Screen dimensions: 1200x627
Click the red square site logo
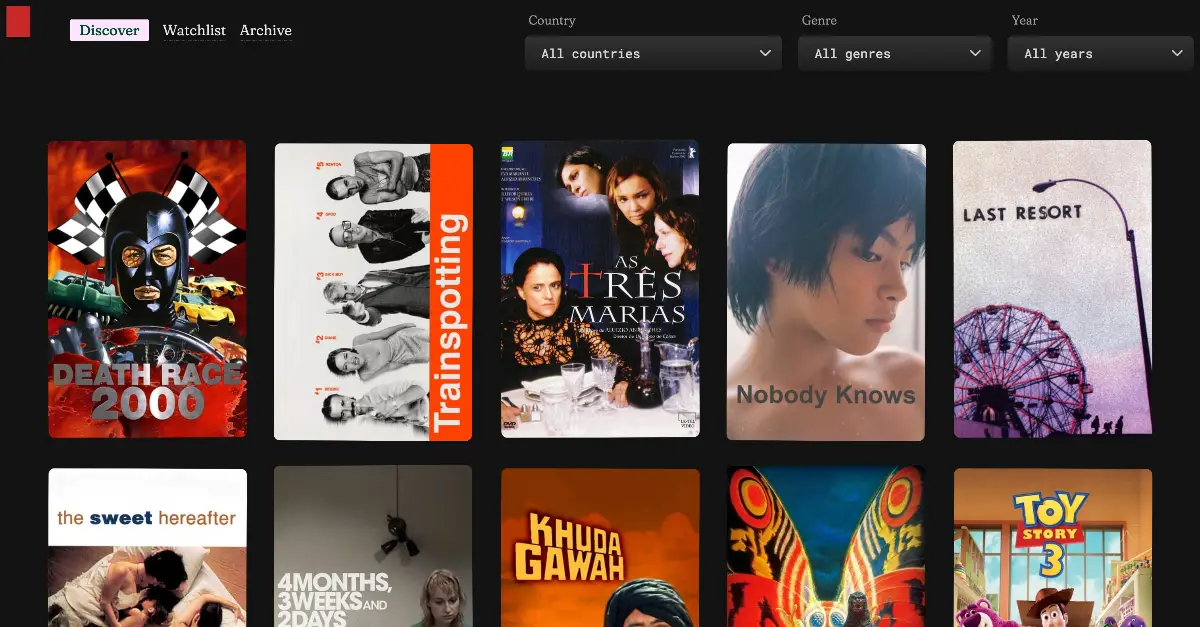[x=18, y=21]
